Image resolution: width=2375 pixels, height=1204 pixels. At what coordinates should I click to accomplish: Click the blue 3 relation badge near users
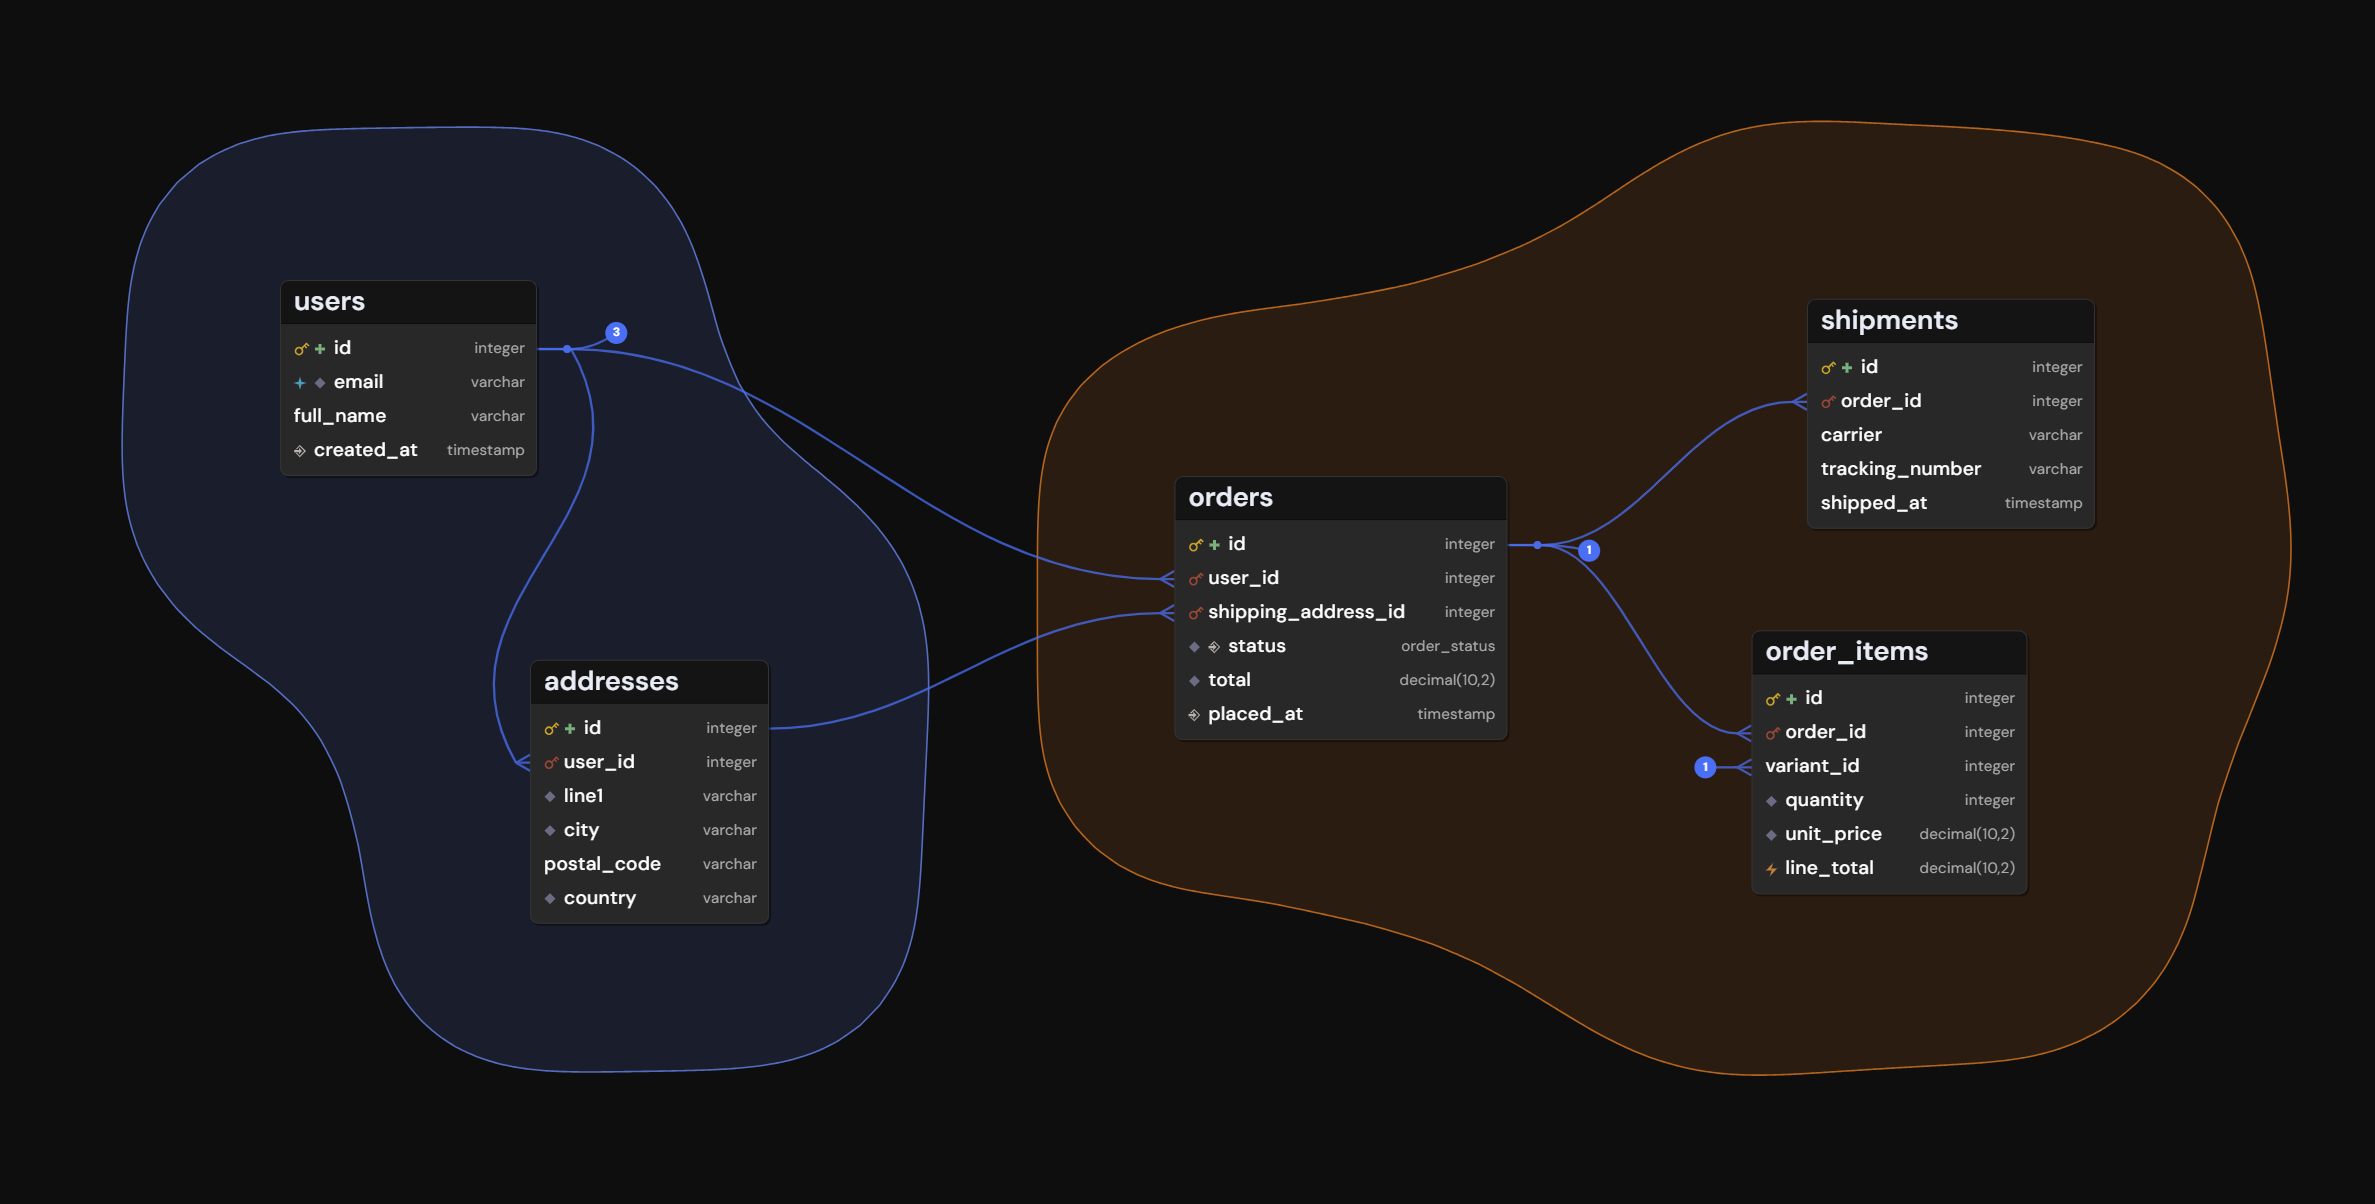pyautogui.click(x=616, y=332)
